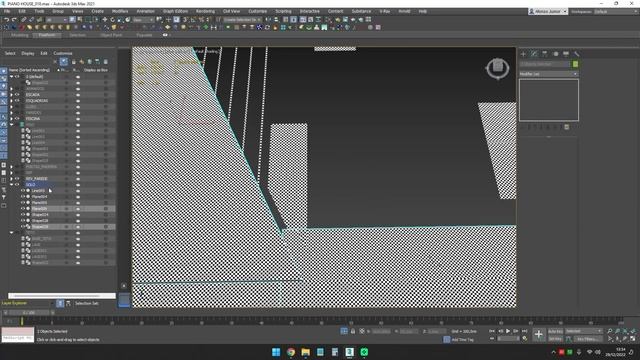Click the pin stack icon in modifier panel
Screen dimensions: 640x360
523,127
